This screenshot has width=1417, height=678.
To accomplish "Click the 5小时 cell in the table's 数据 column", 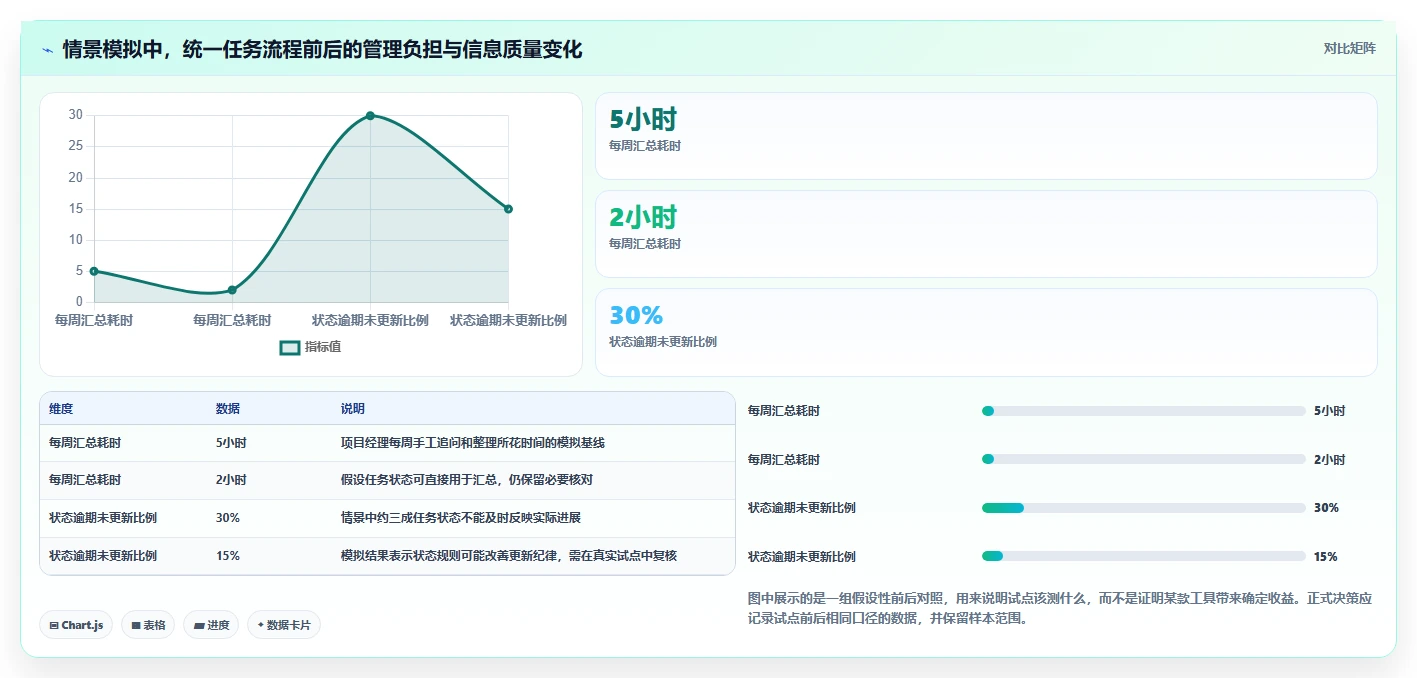I will 231,442.
